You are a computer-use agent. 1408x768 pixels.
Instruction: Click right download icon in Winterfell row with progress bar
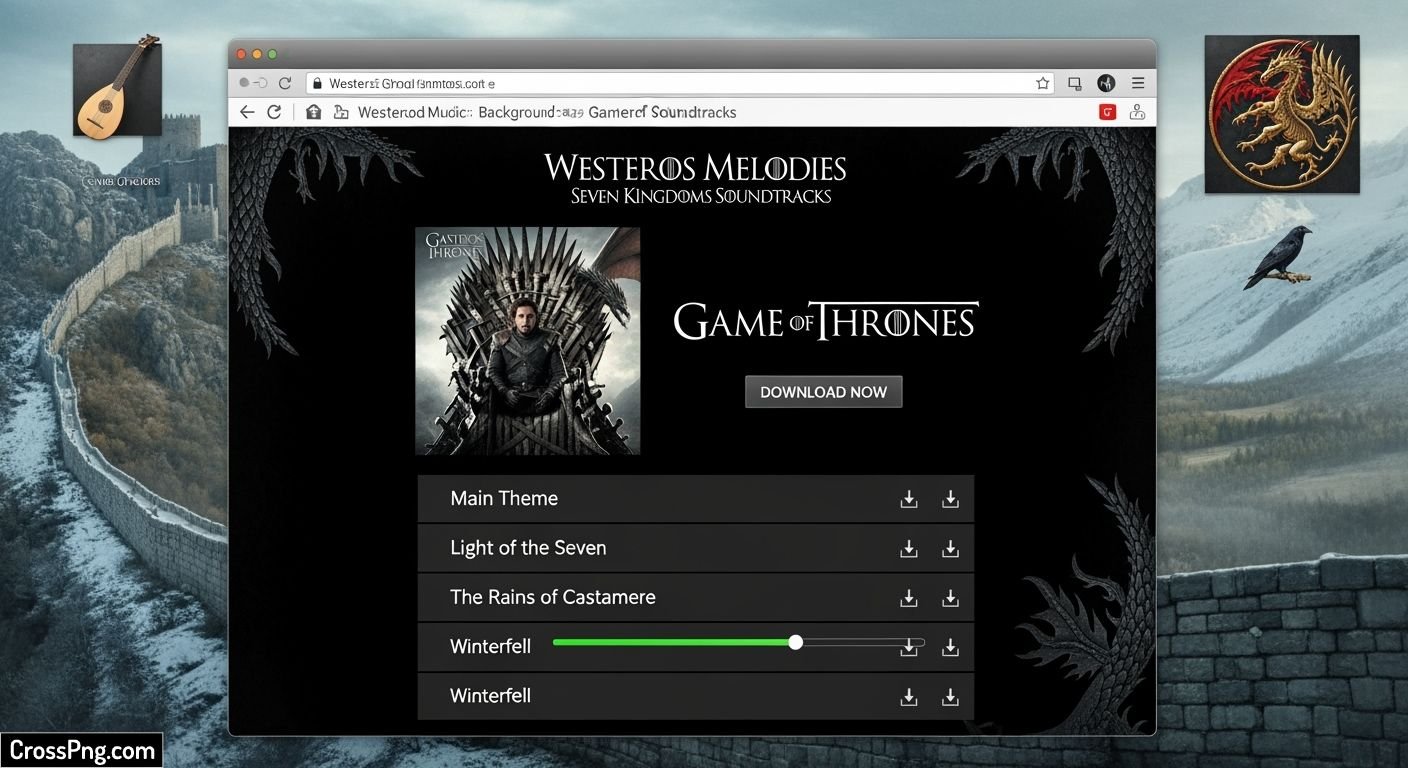(x=951, y=647)
